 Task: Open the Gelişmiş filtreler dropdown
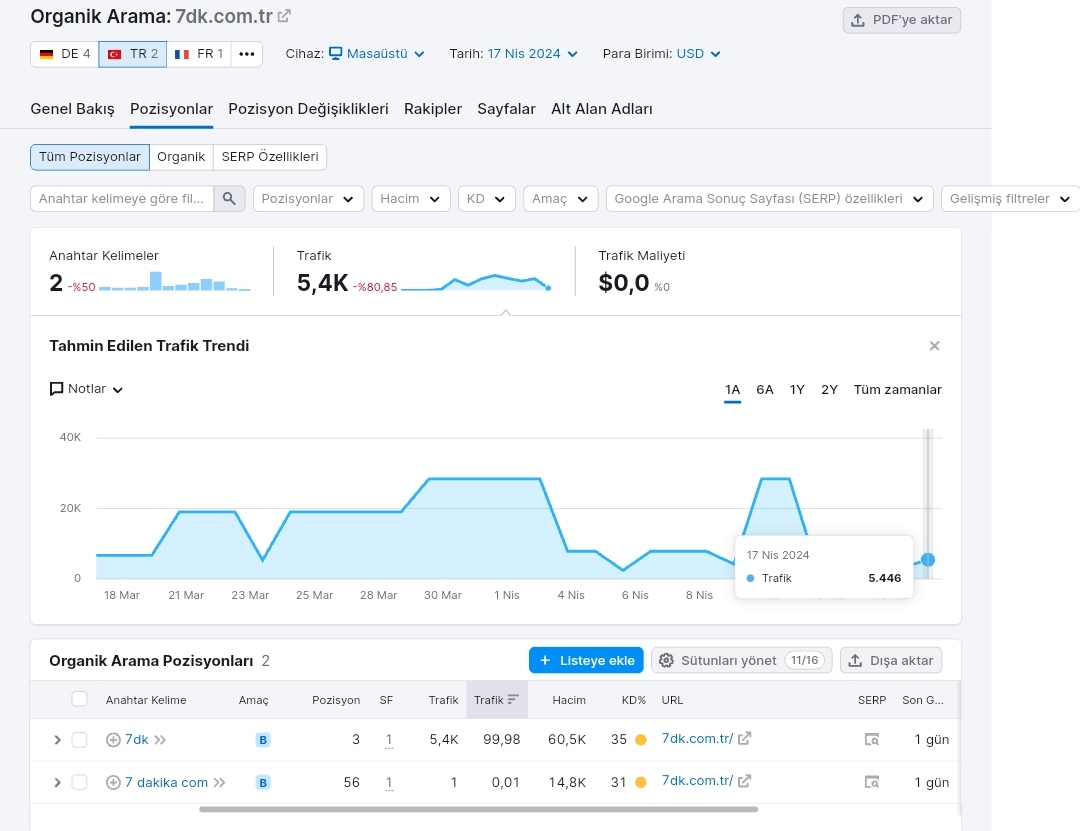[x=1010, y=198]
